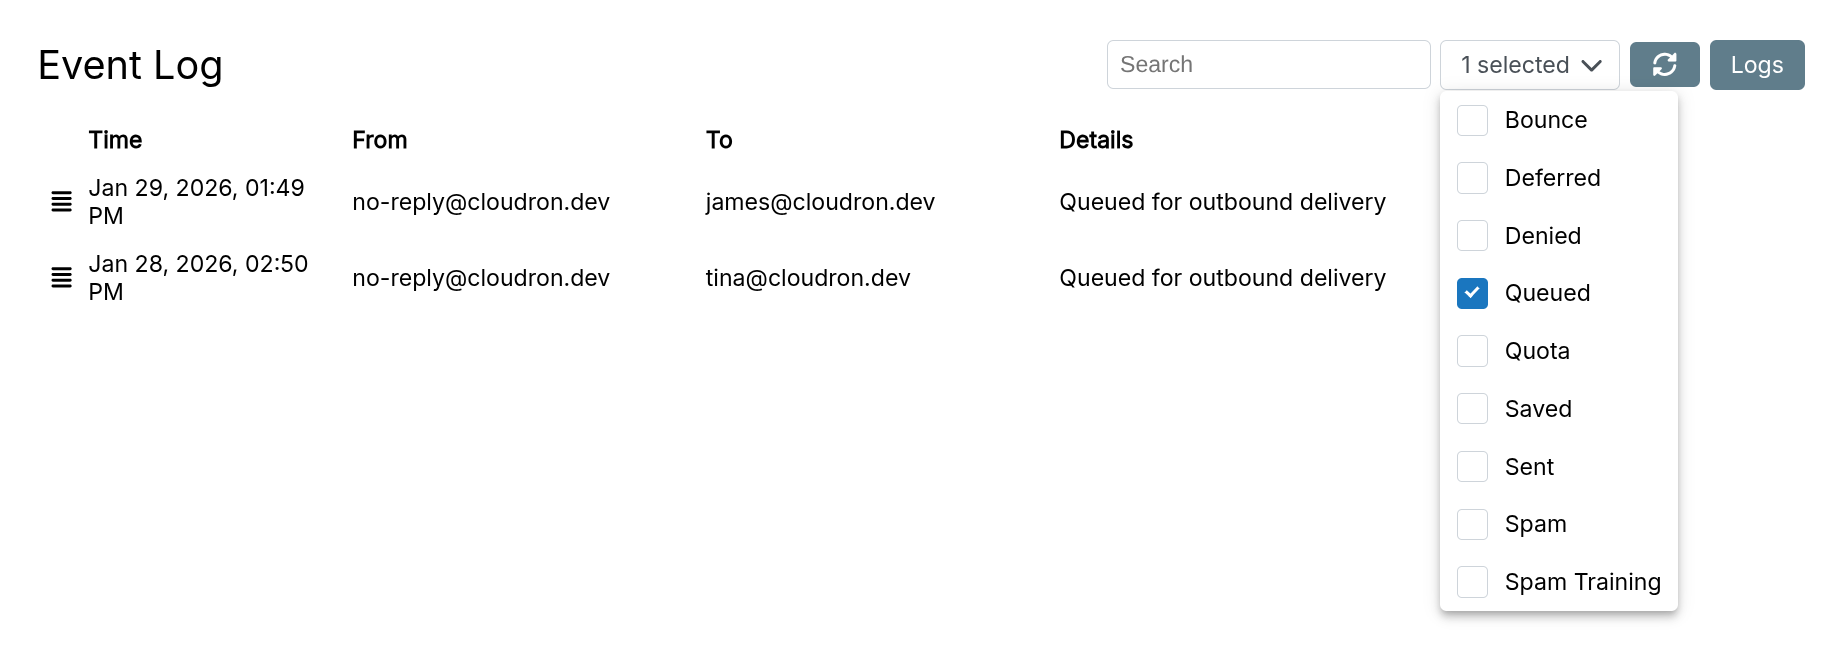Viewport: 1836px width, 665px height.
Task: Click the james@cloudron.dev recipient row
Action: click(x=820, y=202)
